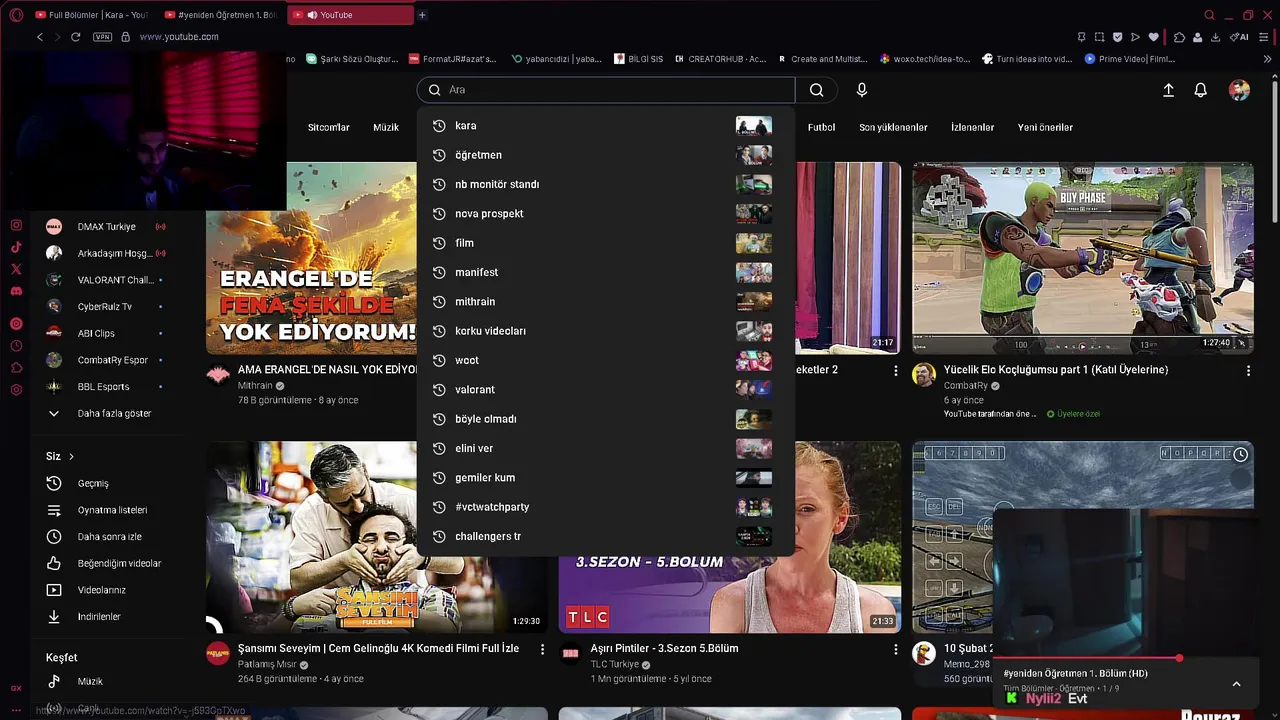This screenshot has width=1280, height=720.
Task: Click the site padlock icon in address bar
Action: click(x=125, y=37)
